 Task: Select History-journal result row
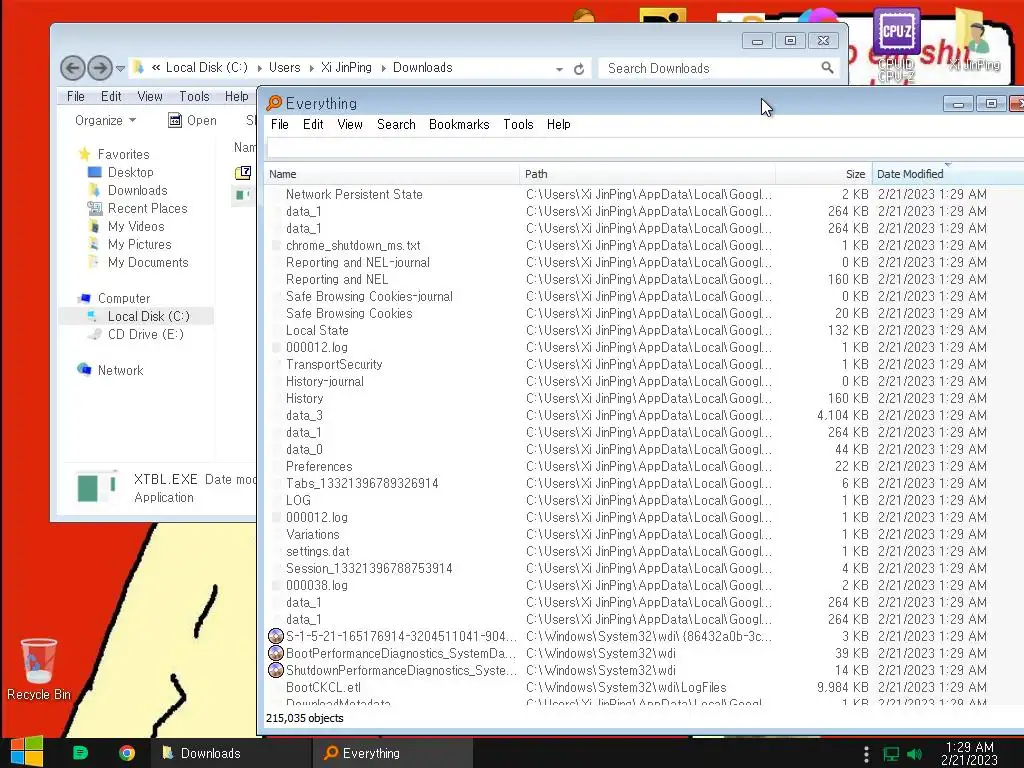tap(645, 381)
